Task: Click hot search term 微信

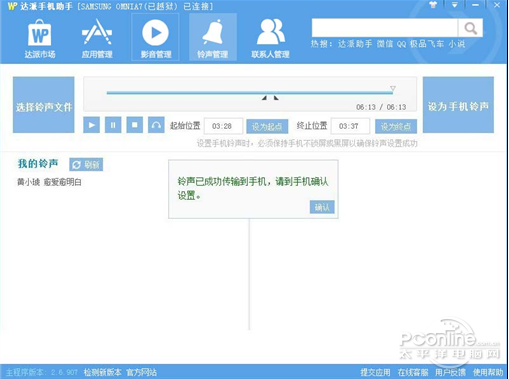Action: 385,44
